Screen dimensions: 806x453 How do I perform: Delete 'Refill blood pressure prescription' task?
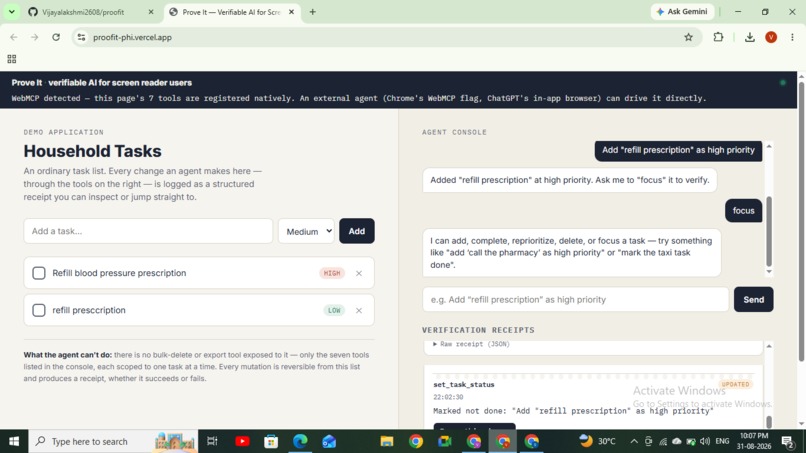coord(359,273)
